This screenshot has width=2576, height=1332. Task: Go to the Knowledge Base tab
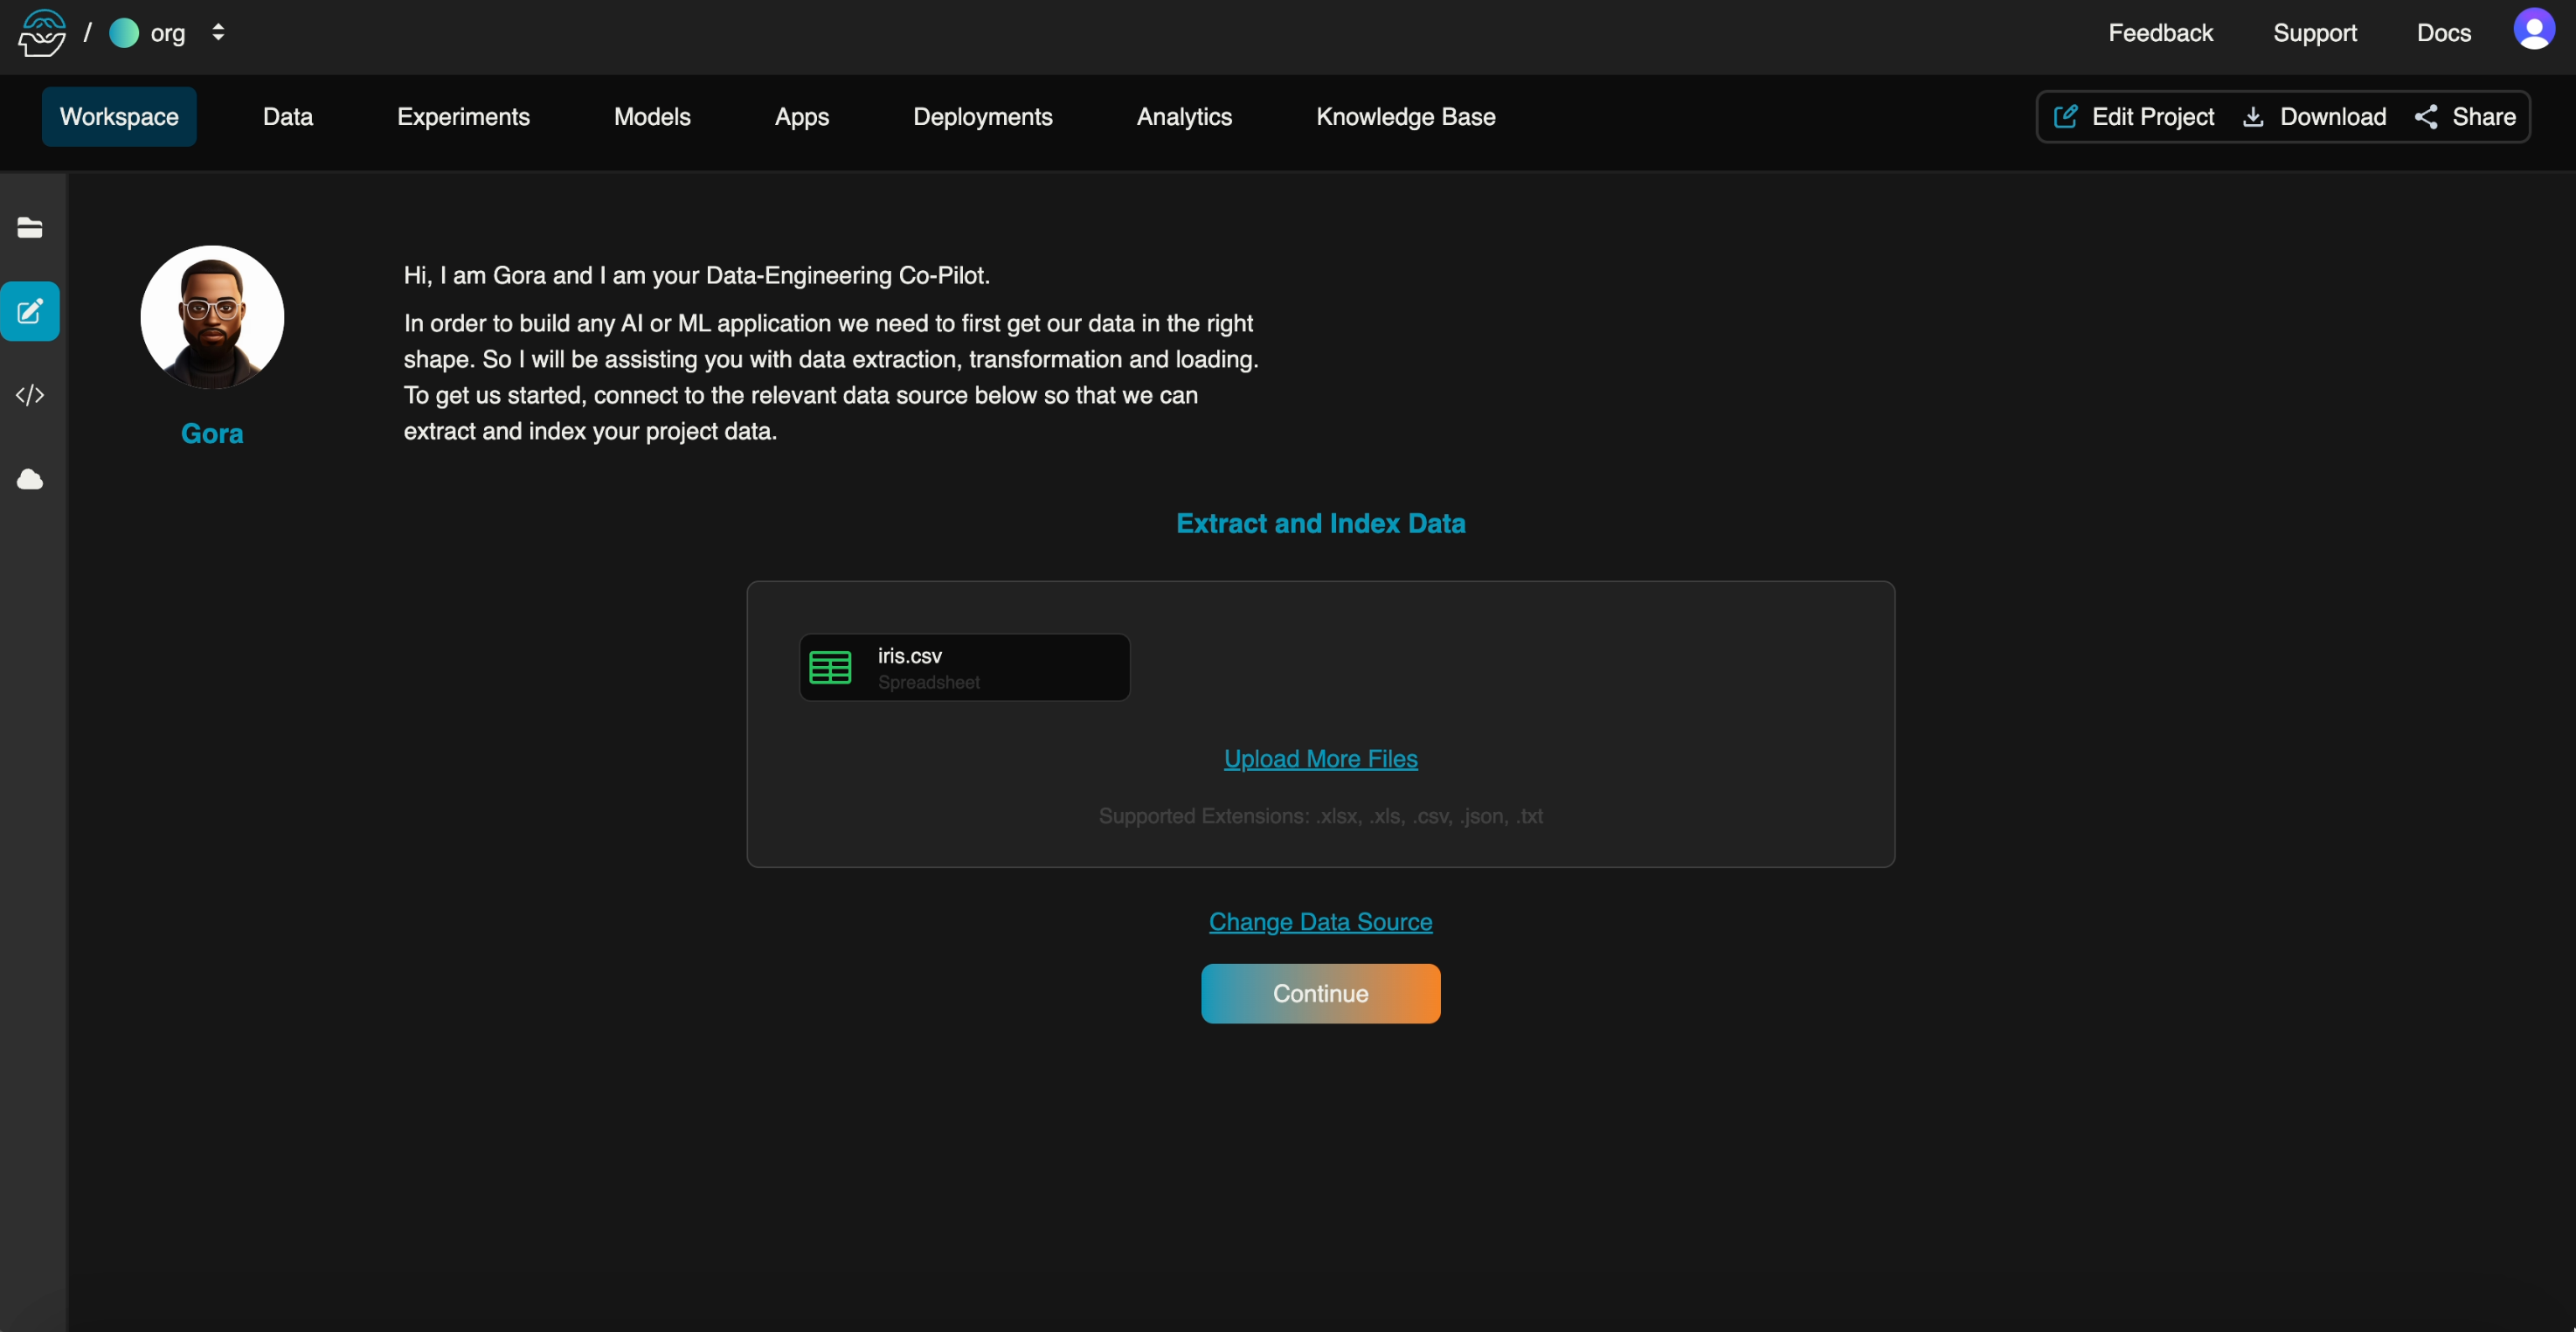click(x=1405, y=117)
